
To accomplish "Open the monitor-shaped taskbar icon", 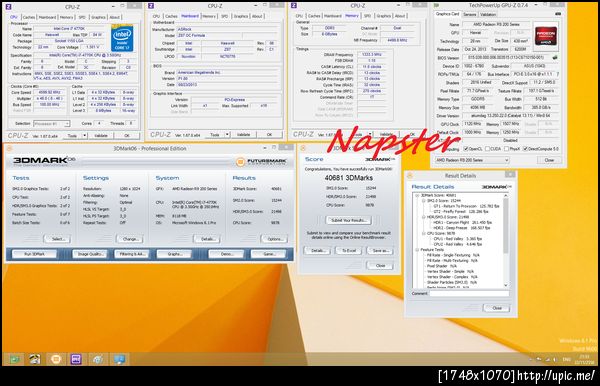I will (x=119, y=359).
